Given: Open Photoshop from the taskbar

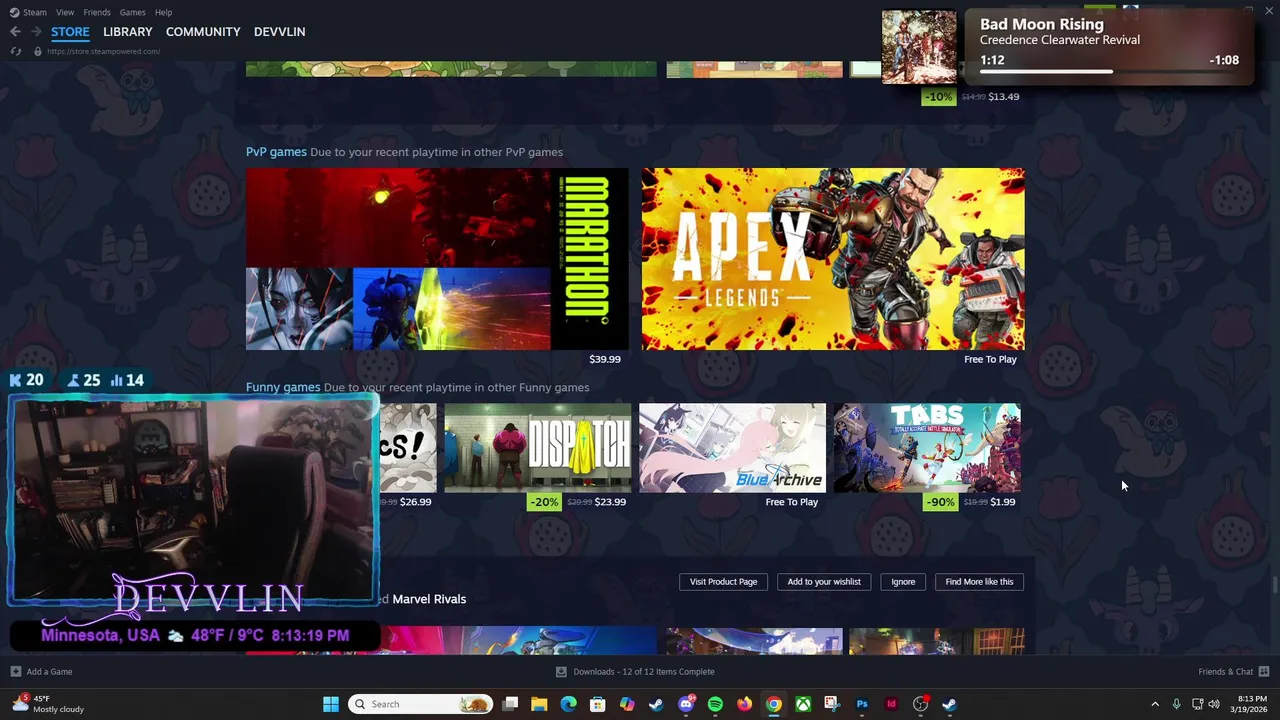Looking at the screenshot, I should [x=862, y=704].
